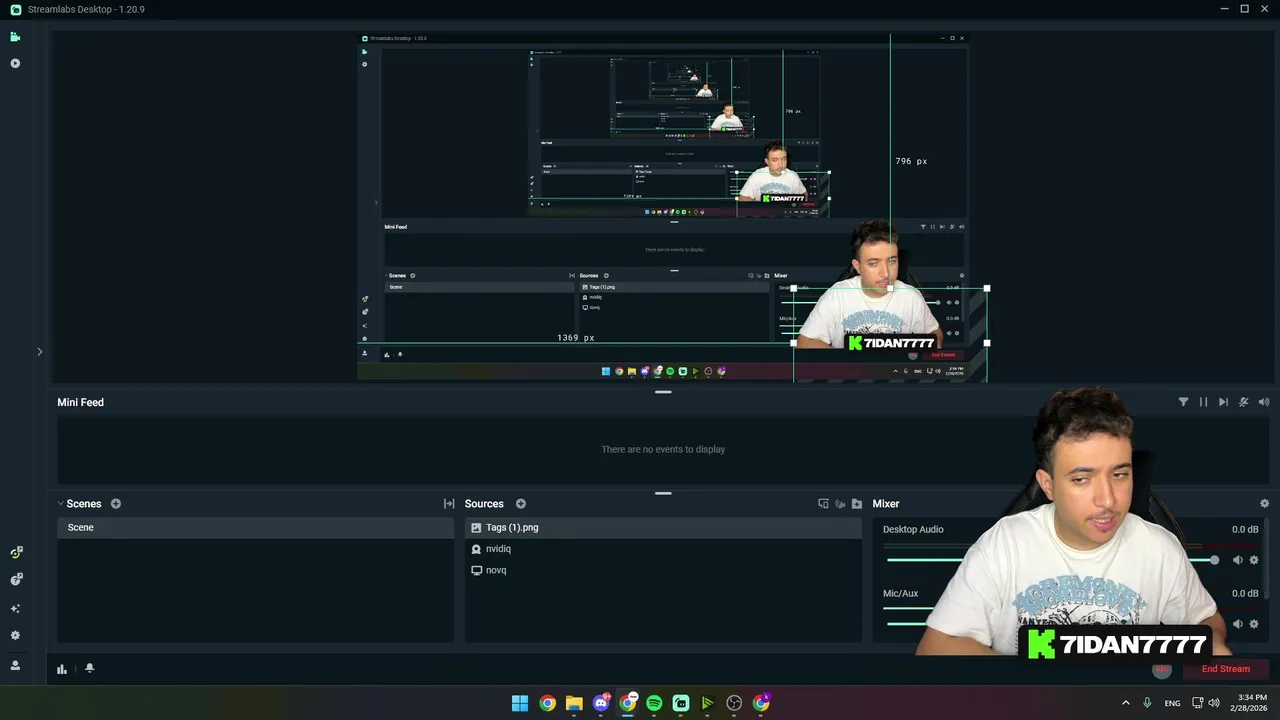Skip the current alert in Mini Feed

pyautogui.click(x=1223, y=402)
